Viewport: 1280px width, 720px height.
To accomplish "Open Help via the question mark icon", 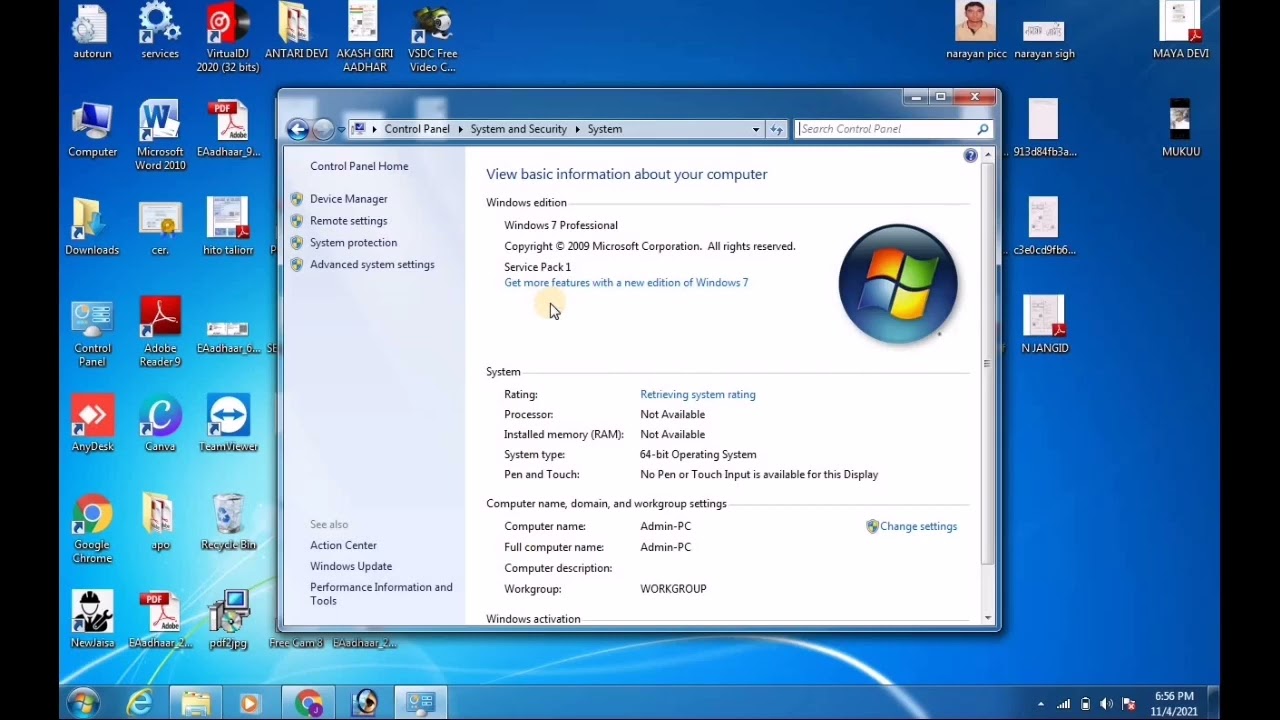I will 970,156.
